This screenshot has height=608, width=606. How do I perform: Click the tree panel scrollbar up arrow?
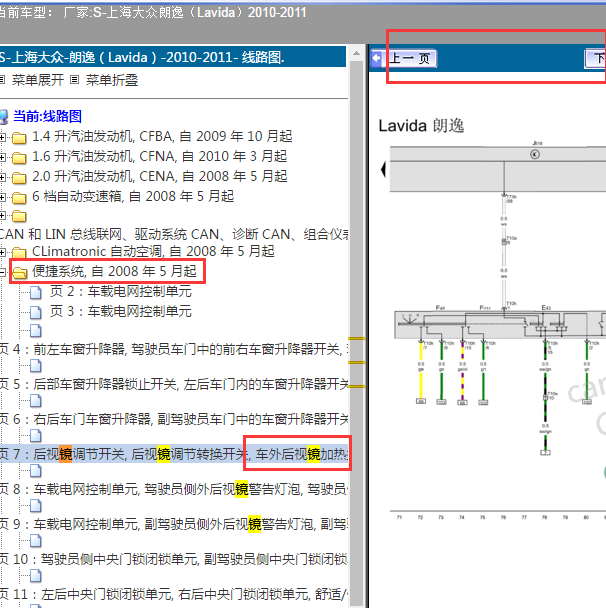[357, 54]
